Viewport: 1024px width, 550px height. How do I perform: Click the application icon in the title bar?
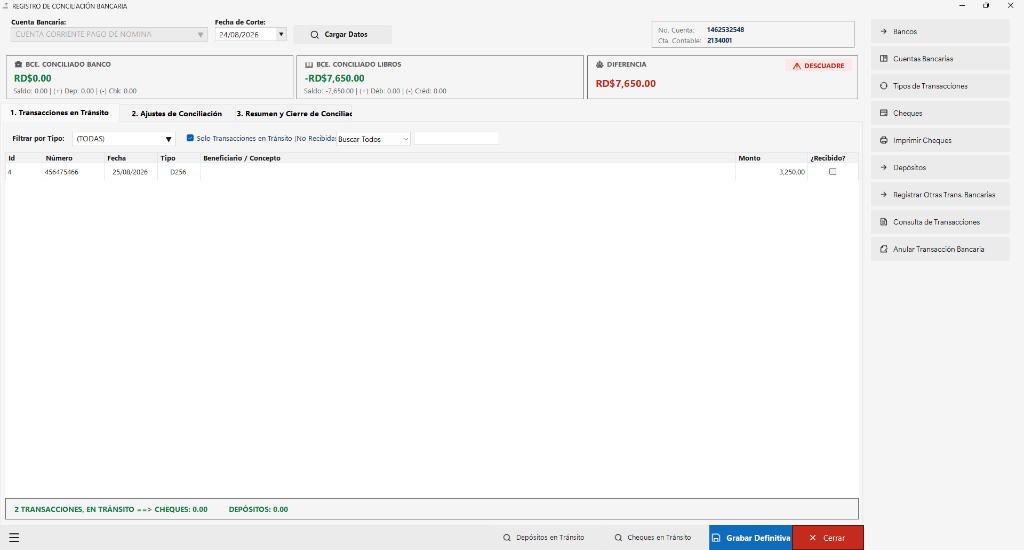[x=6, y=6]
